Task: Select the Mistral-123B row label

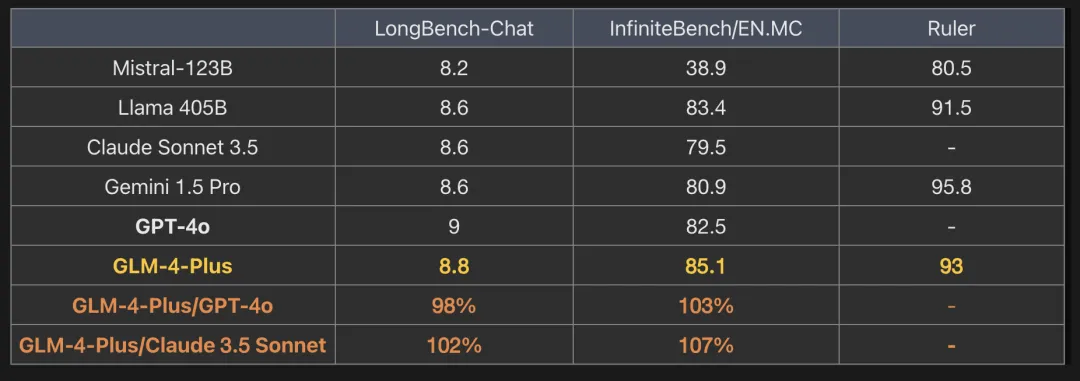Action: (173, 68)
